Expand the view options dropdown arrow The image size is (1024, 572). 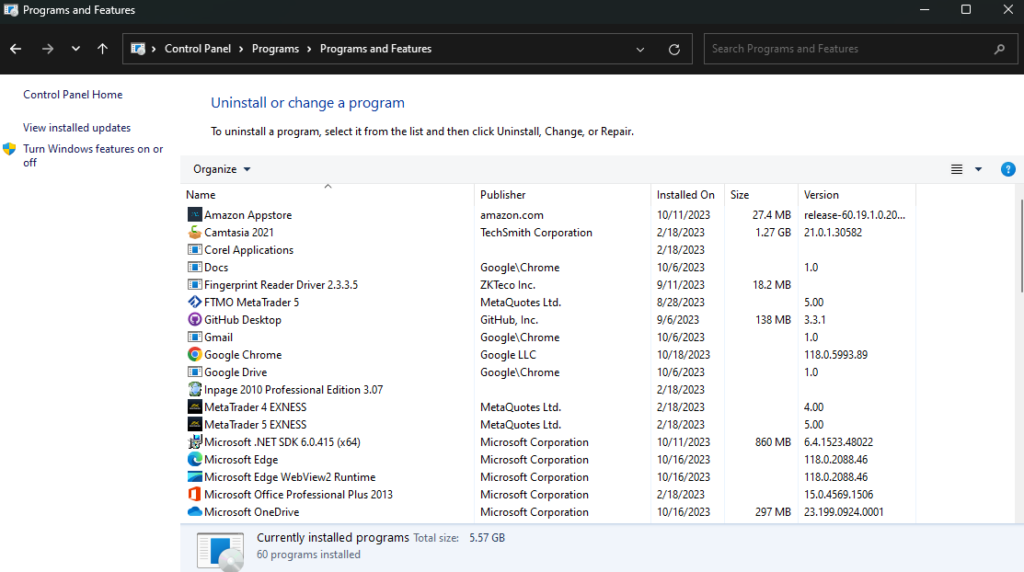pos(978,170)
